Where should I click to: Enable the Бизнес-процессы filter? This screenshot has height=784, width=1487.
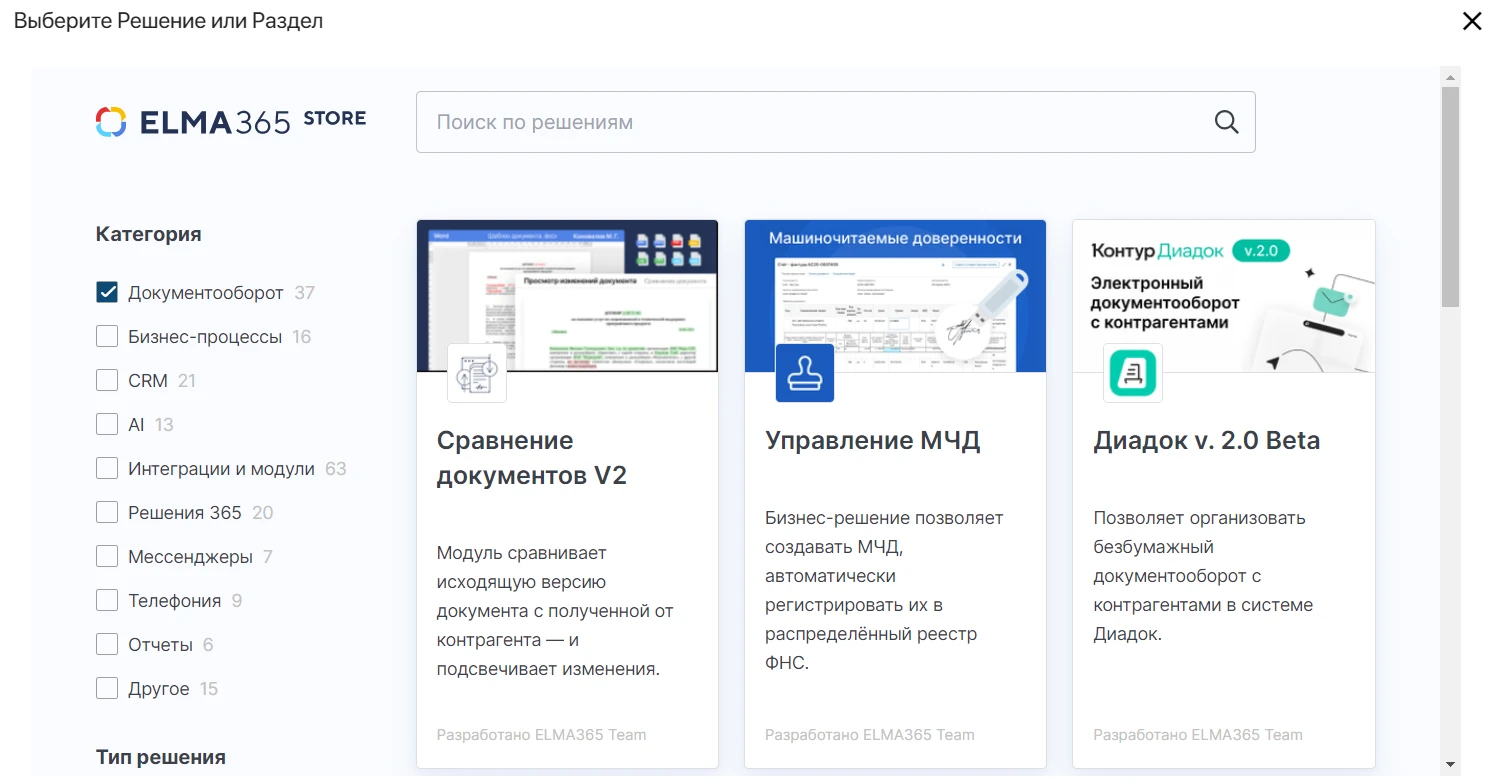106,336
